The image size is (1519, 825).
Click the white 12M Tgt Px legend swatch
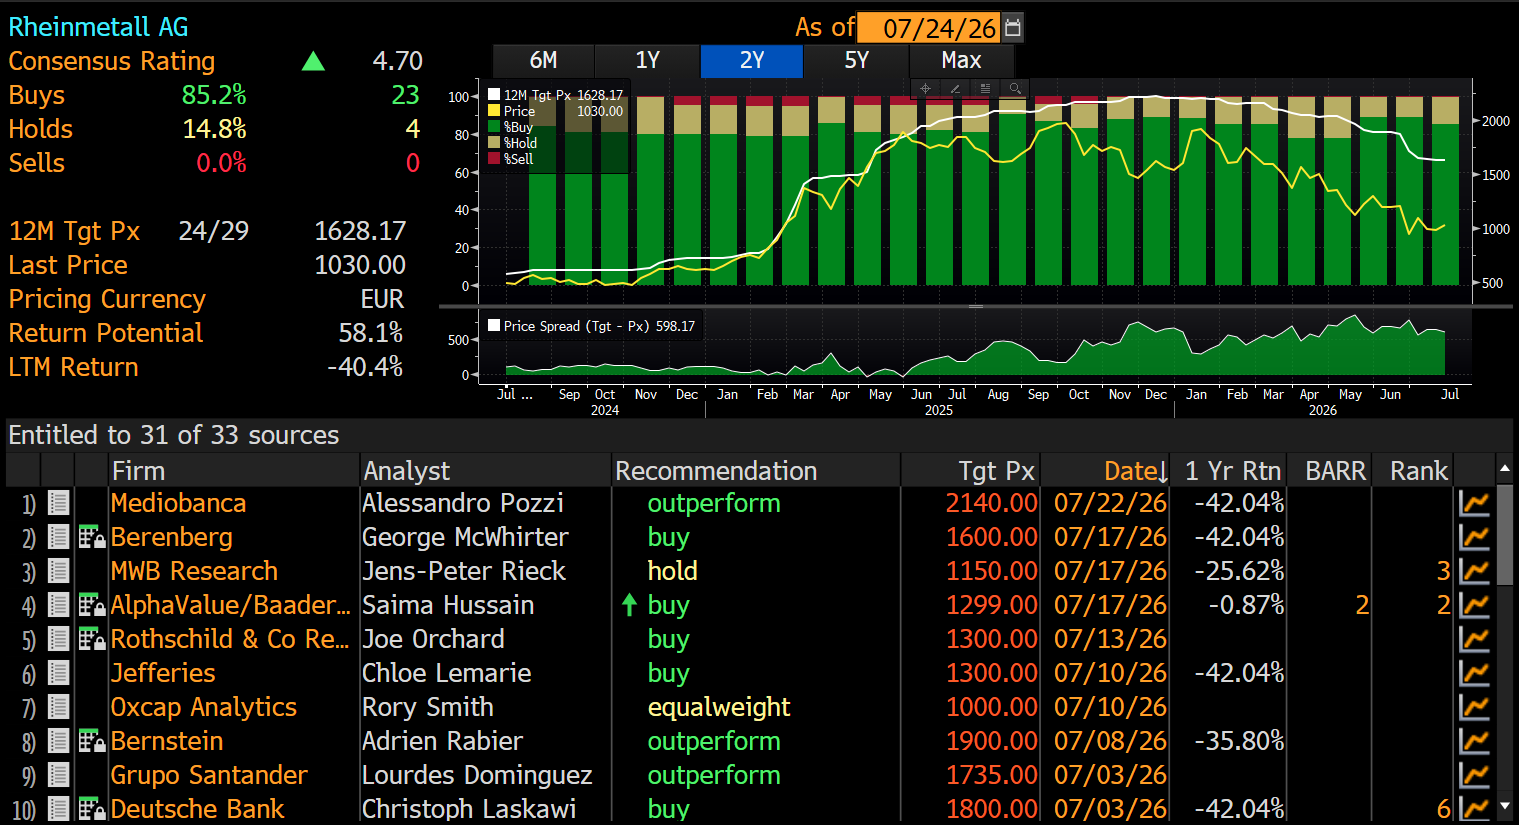[x=493, y=95]
